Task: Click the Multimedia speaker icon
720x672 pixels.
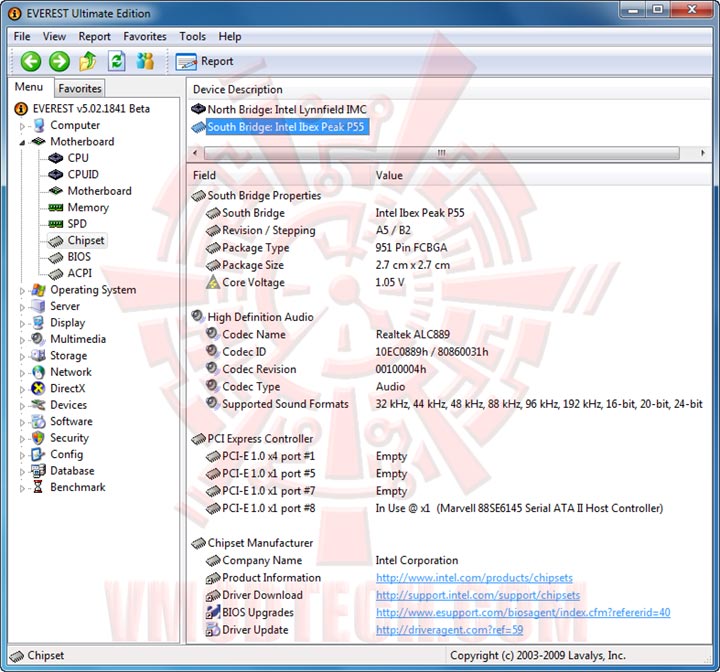Action: [37, 339]
